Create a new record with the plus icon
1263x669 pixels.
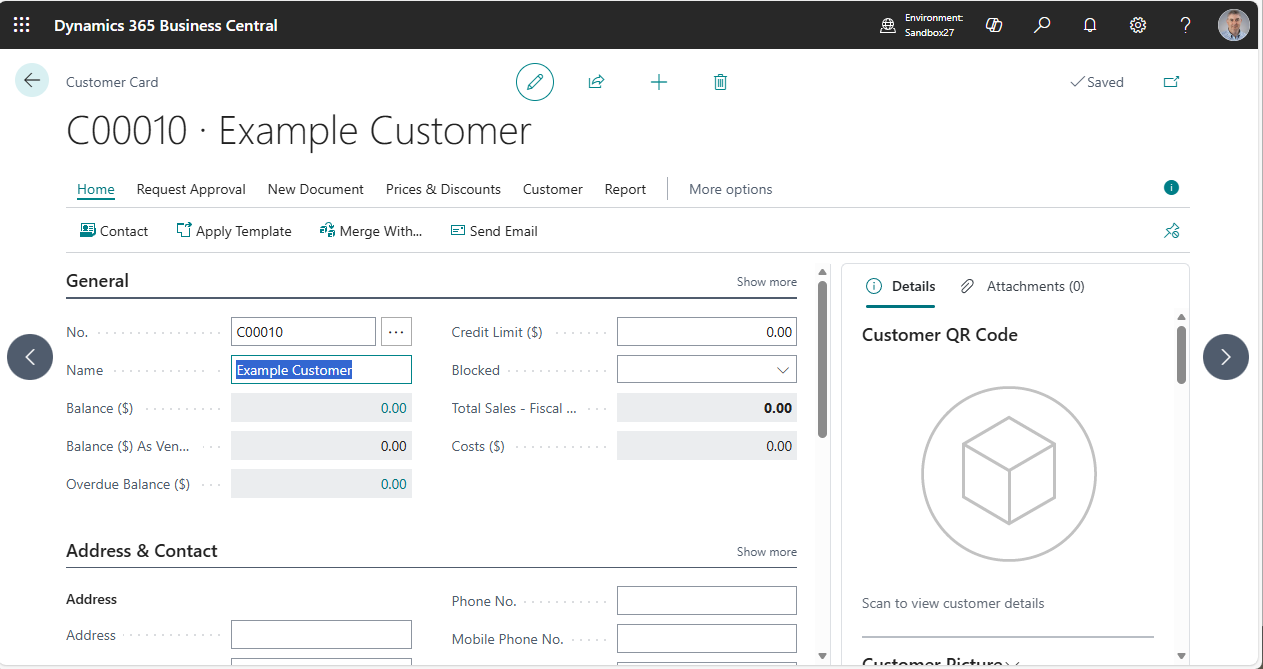(x=658, y=82)
